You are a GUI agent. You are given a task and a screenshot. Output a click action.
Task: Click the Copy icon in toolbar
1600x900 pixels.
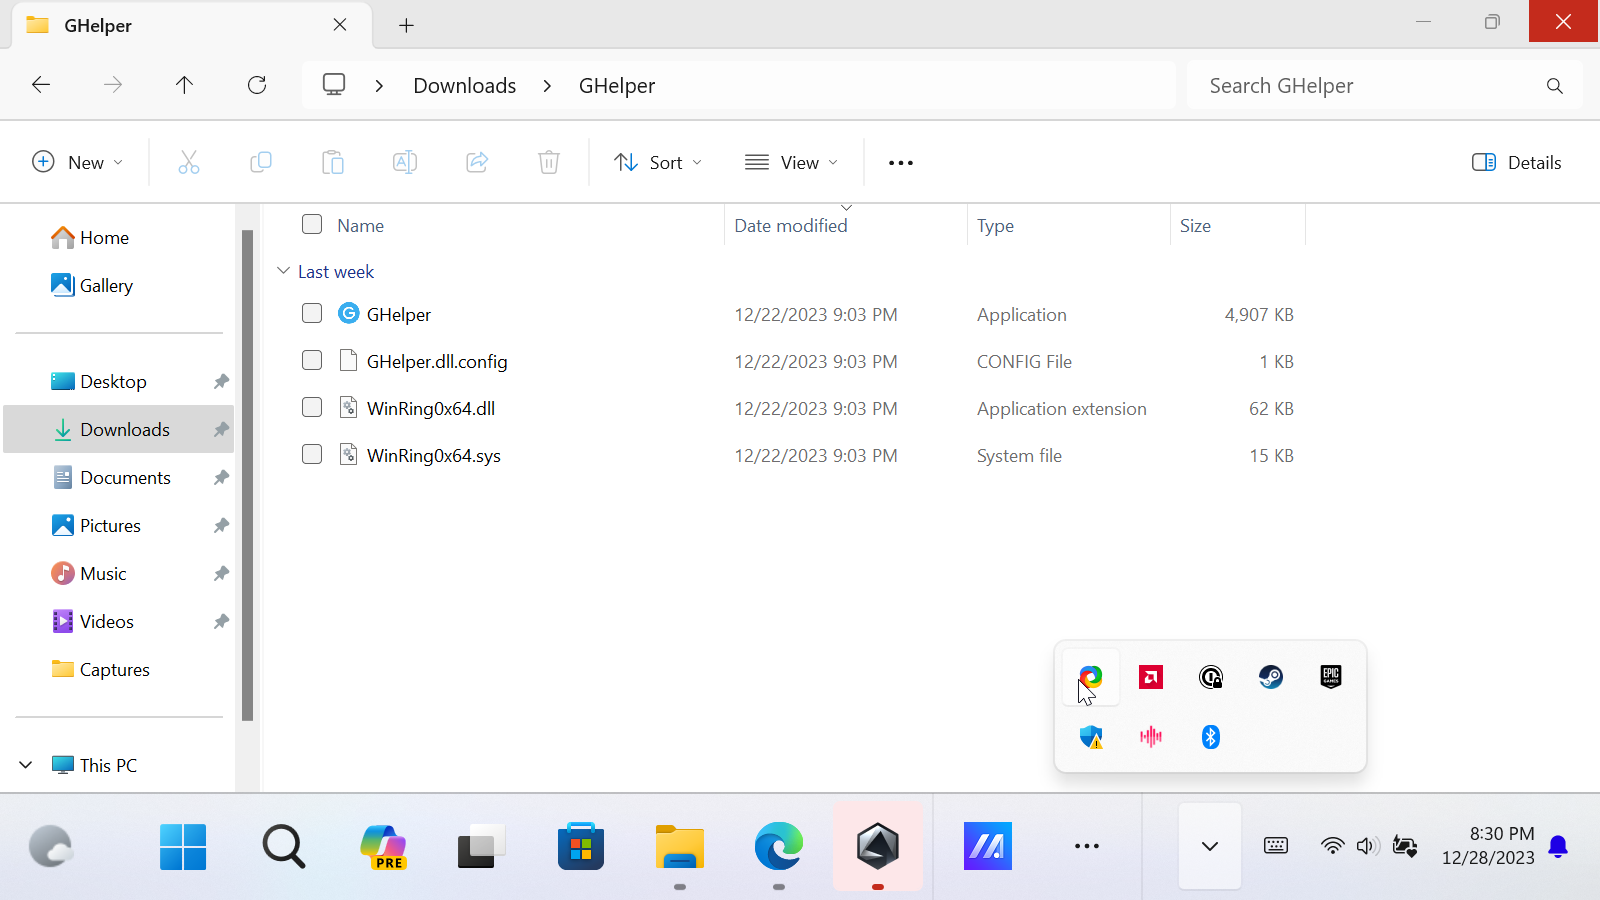260,162
